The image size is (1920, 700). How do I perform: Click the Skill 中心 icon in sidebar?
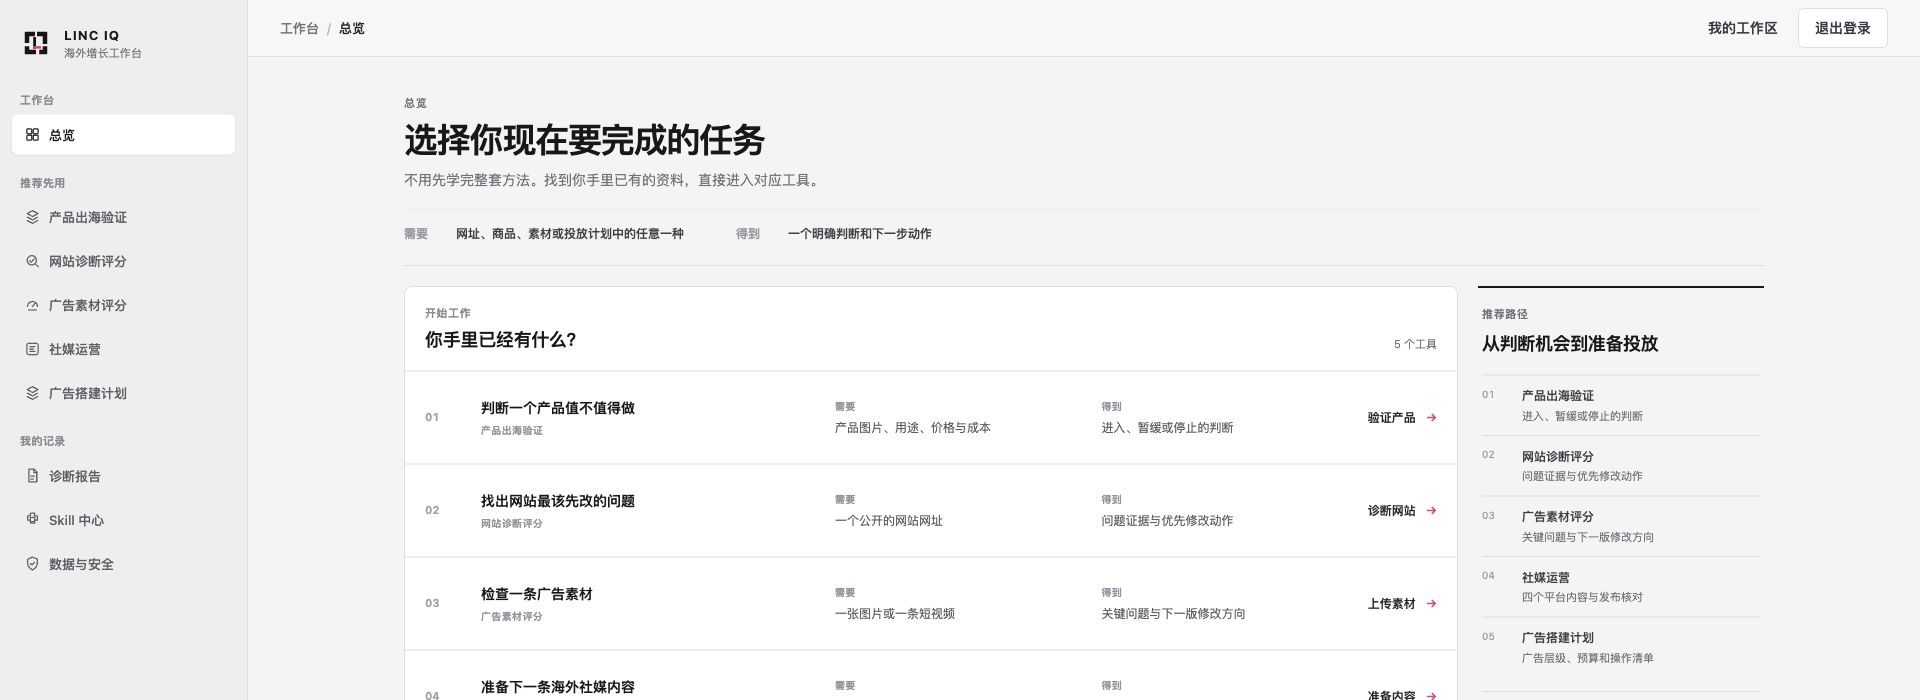tap(32, 520)
